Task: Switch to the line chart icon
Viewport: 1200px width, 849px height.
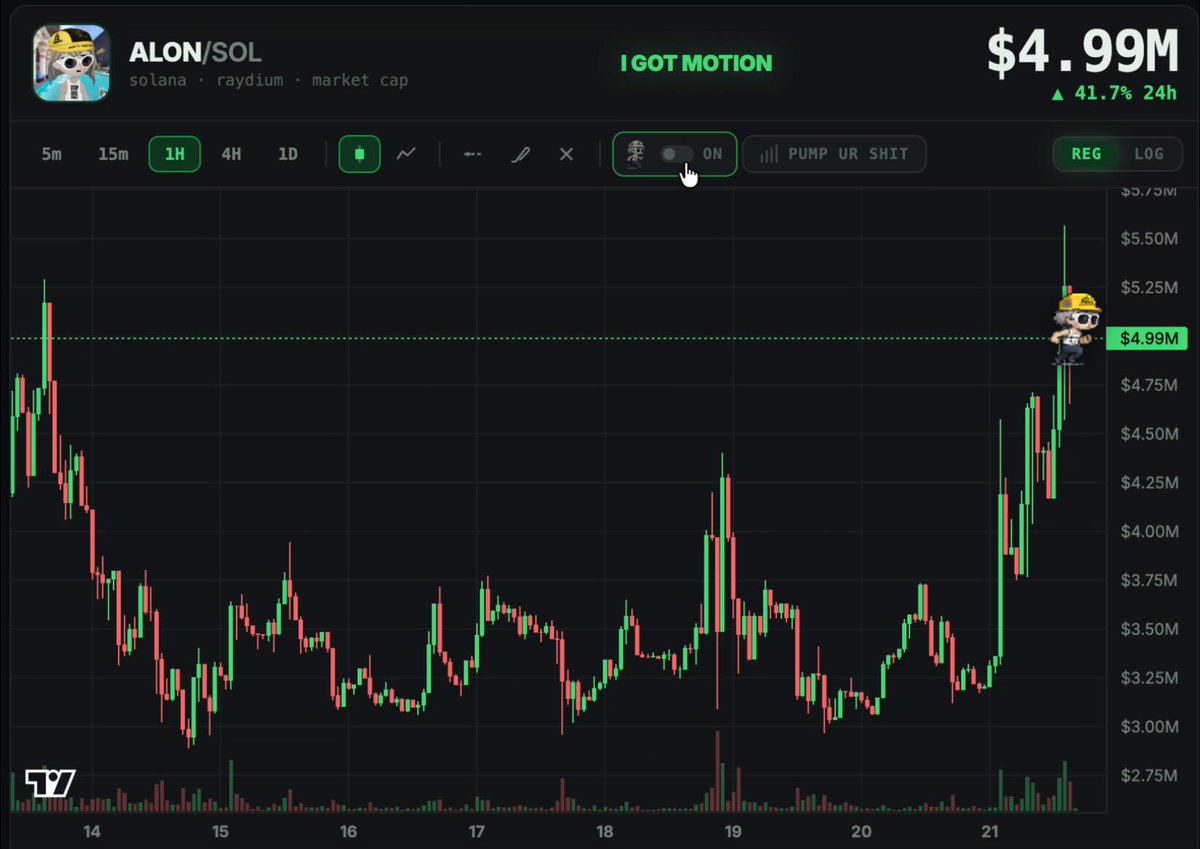Action: pos(406,154)
